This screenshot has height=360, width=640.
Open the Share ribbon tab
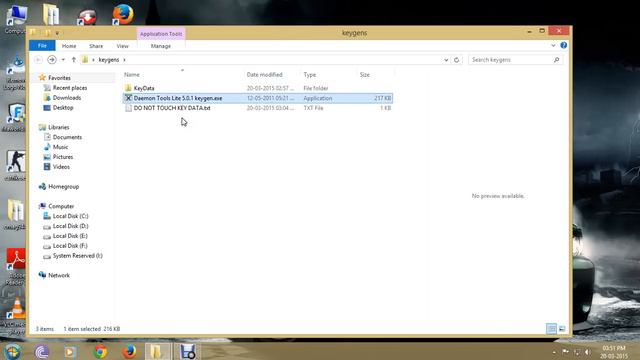coord(96,46)
